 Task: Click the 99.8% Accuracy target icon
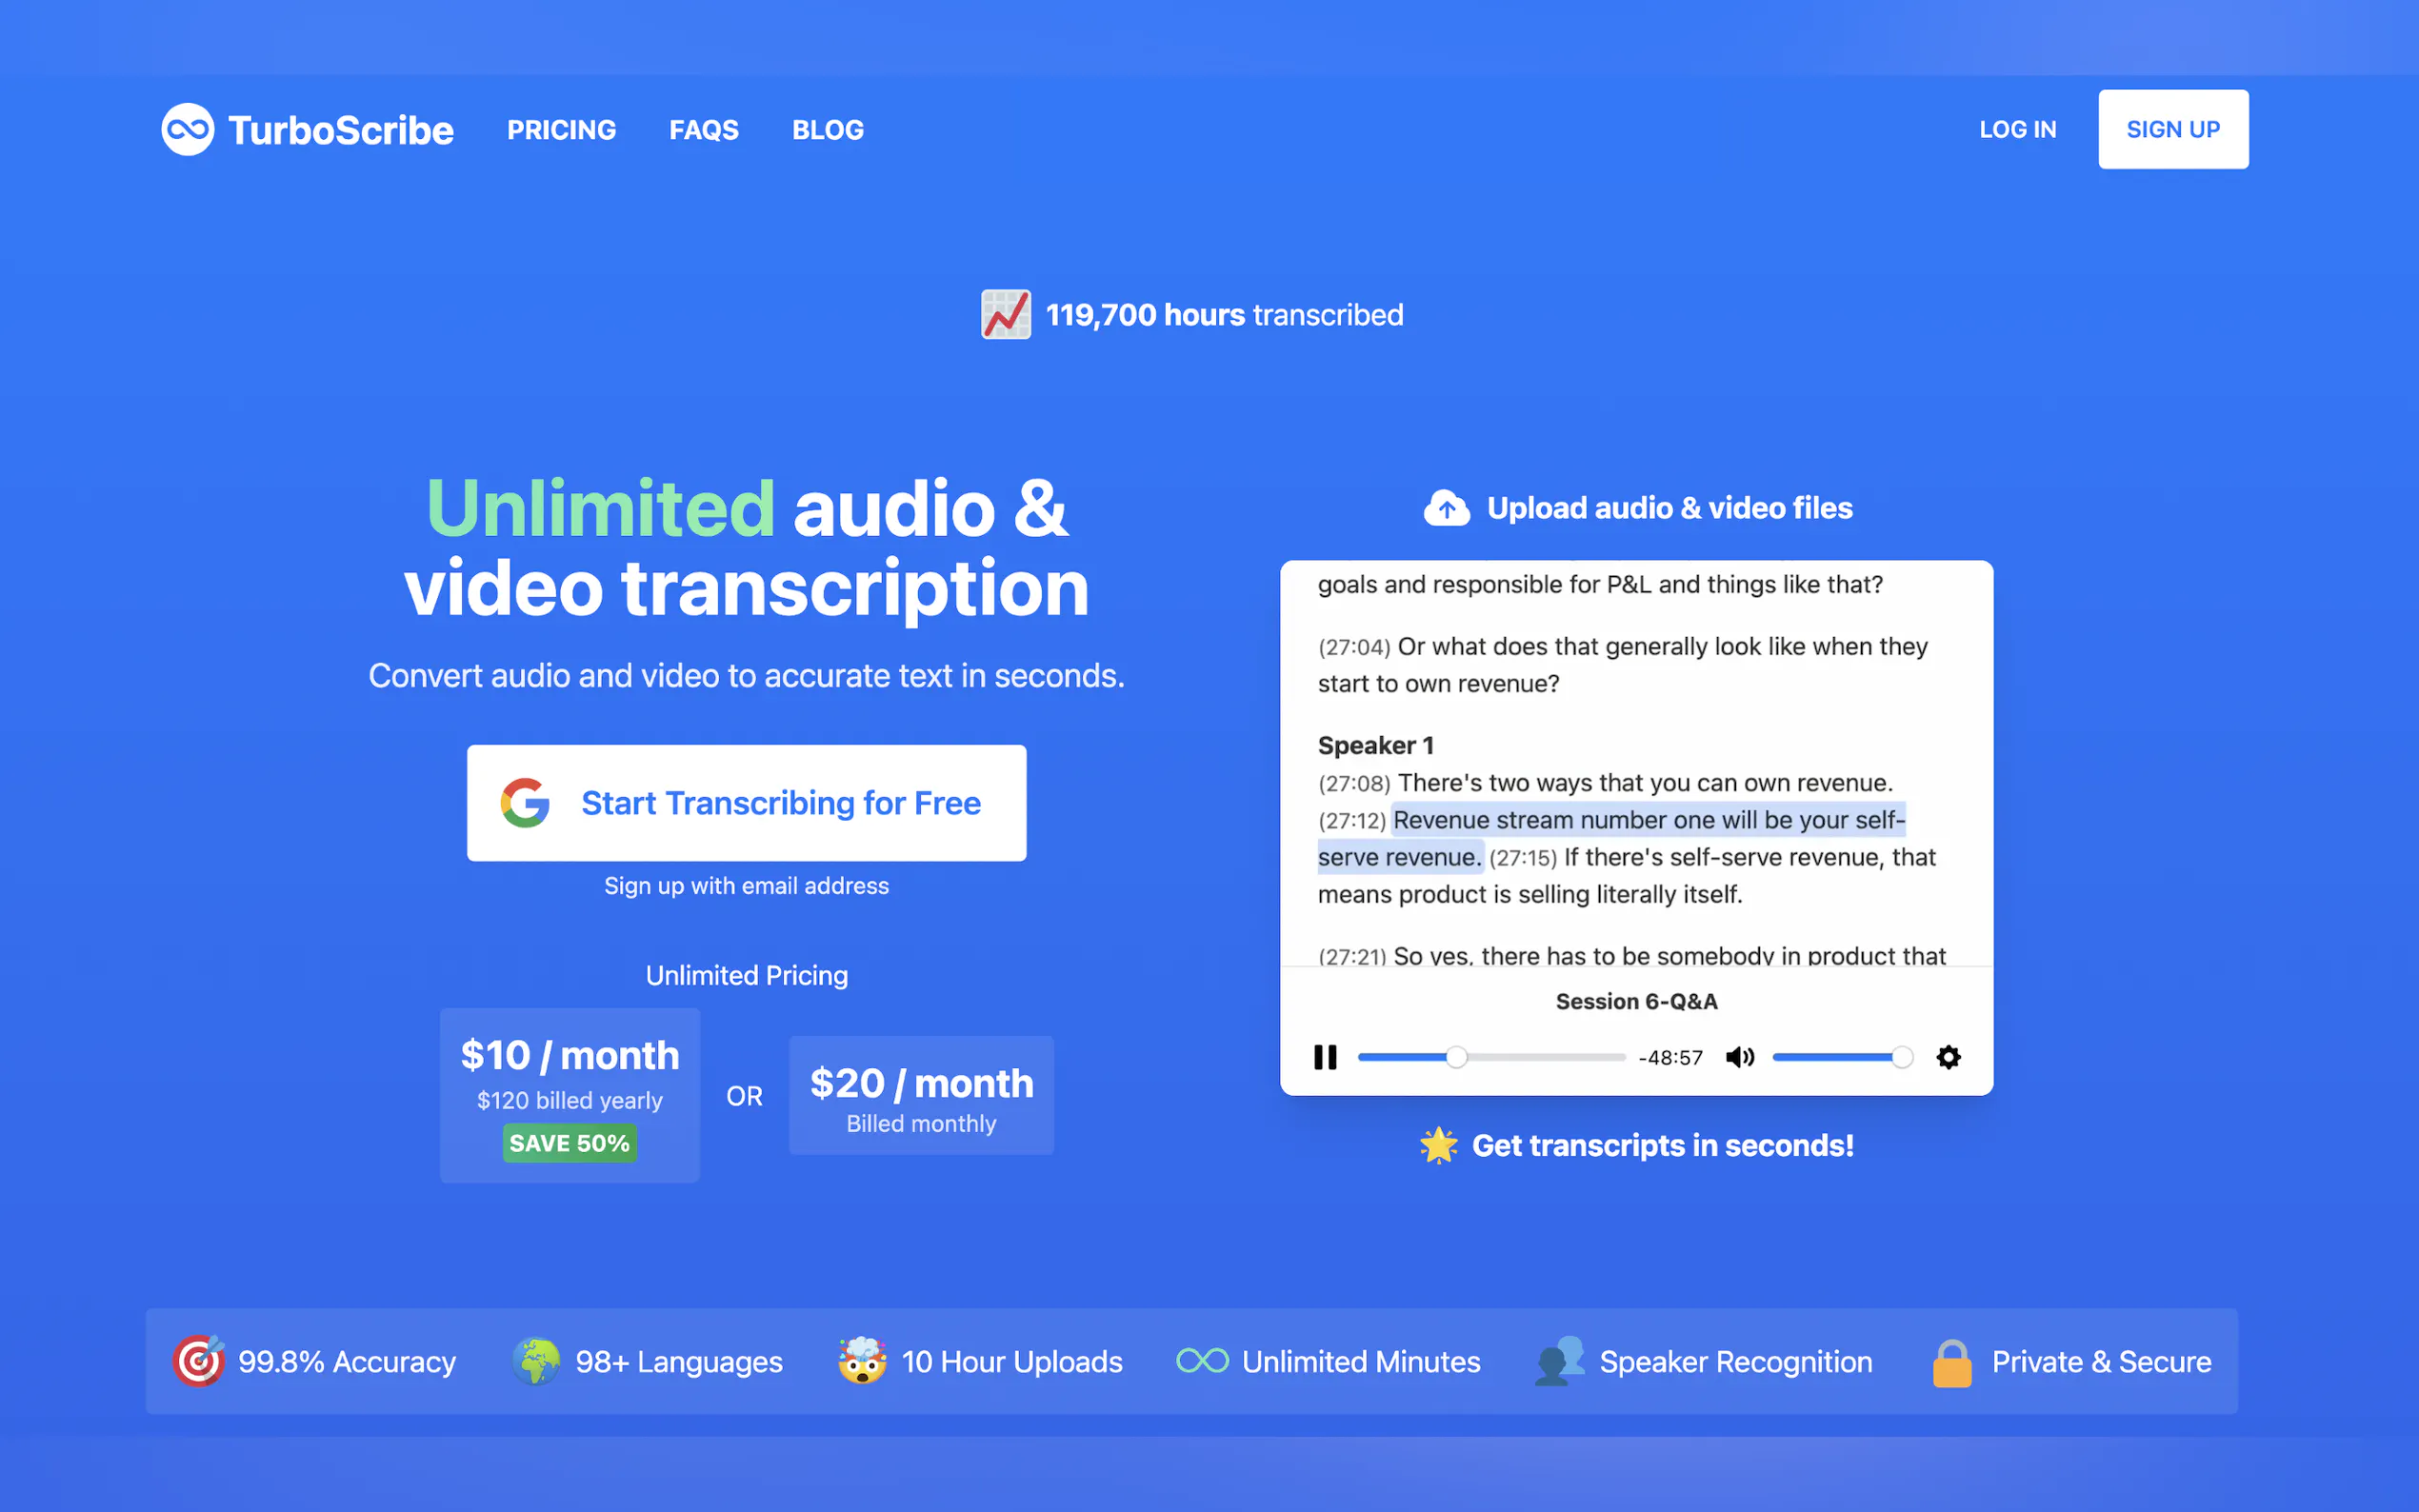[x=198, y=1361]
